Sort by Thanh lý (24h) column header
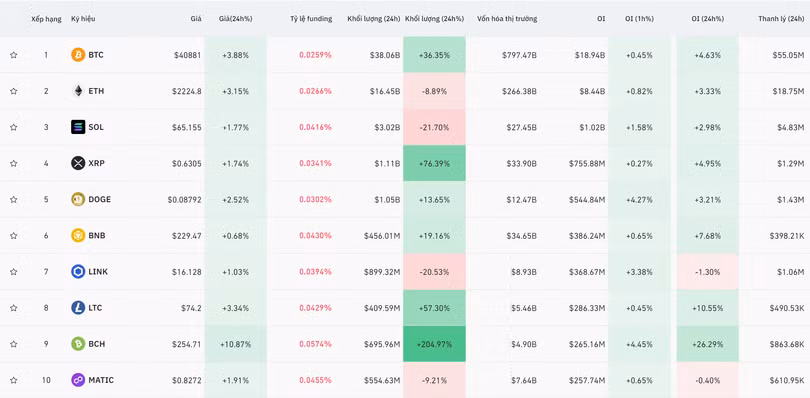The image size is (810, 398). coord(781,19)
